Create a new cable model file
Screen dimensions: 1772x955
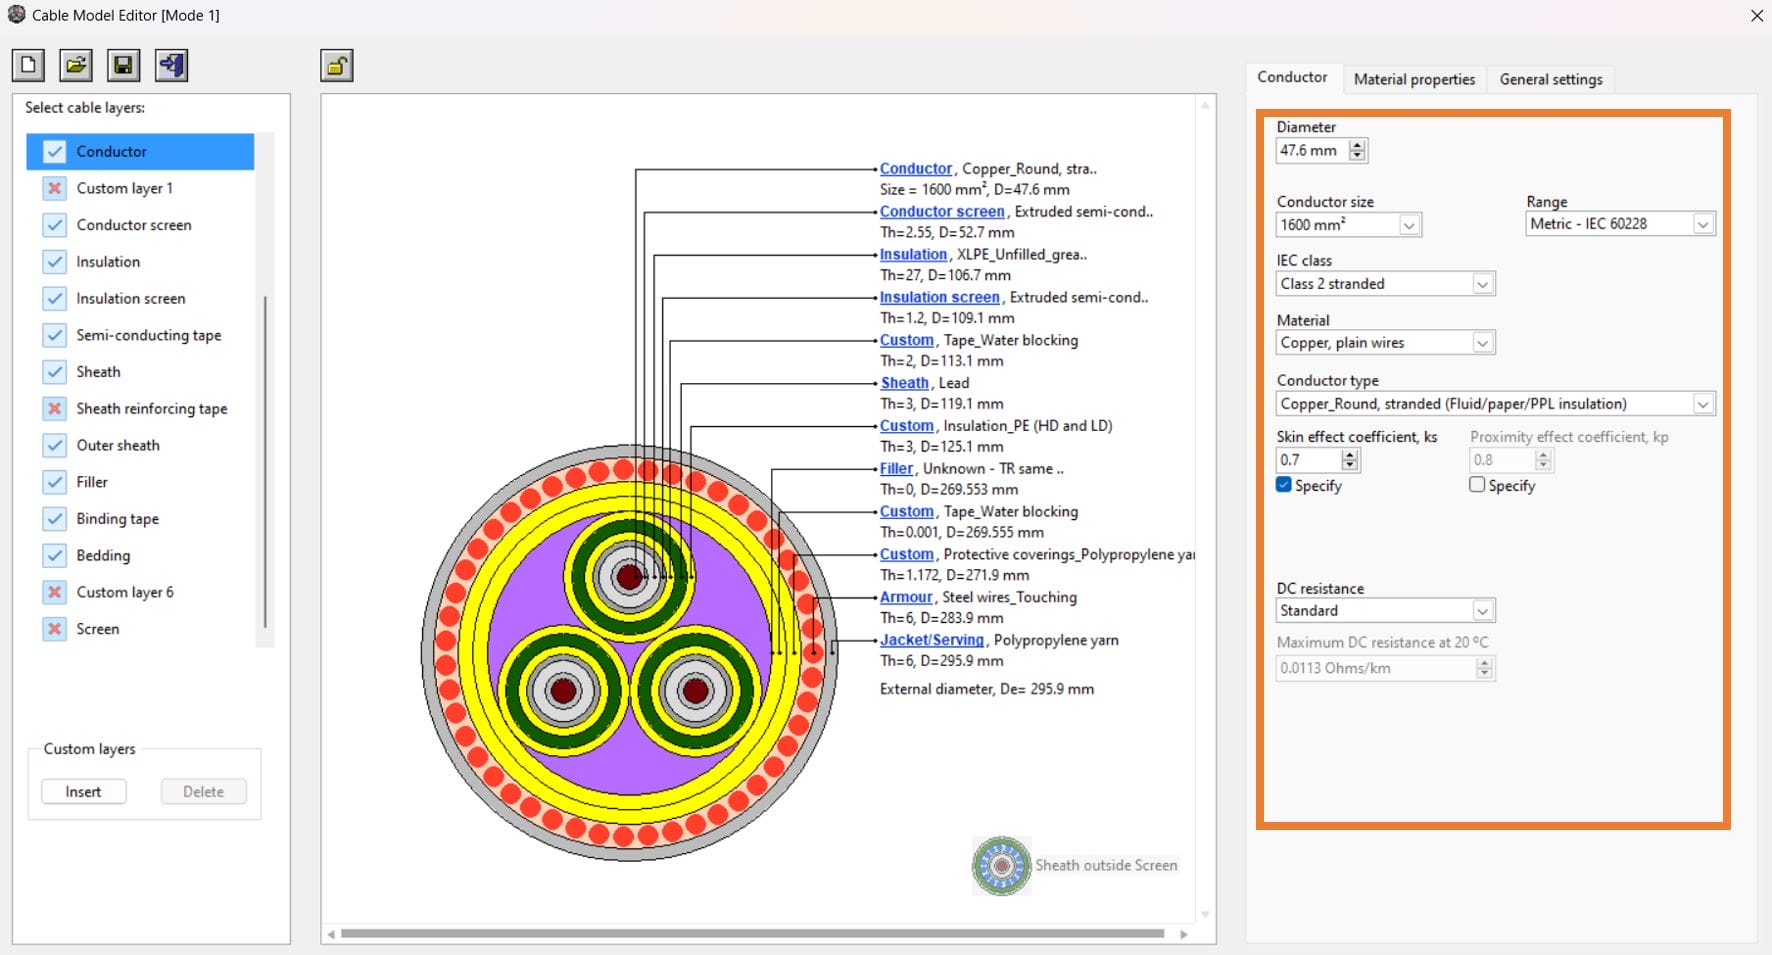[27, 64]
